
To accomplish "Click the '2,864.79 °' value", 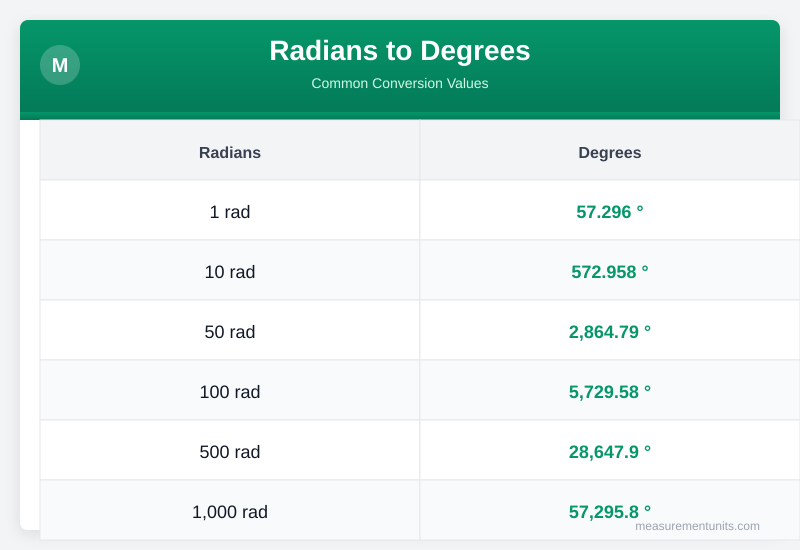I will pos(610,332).
